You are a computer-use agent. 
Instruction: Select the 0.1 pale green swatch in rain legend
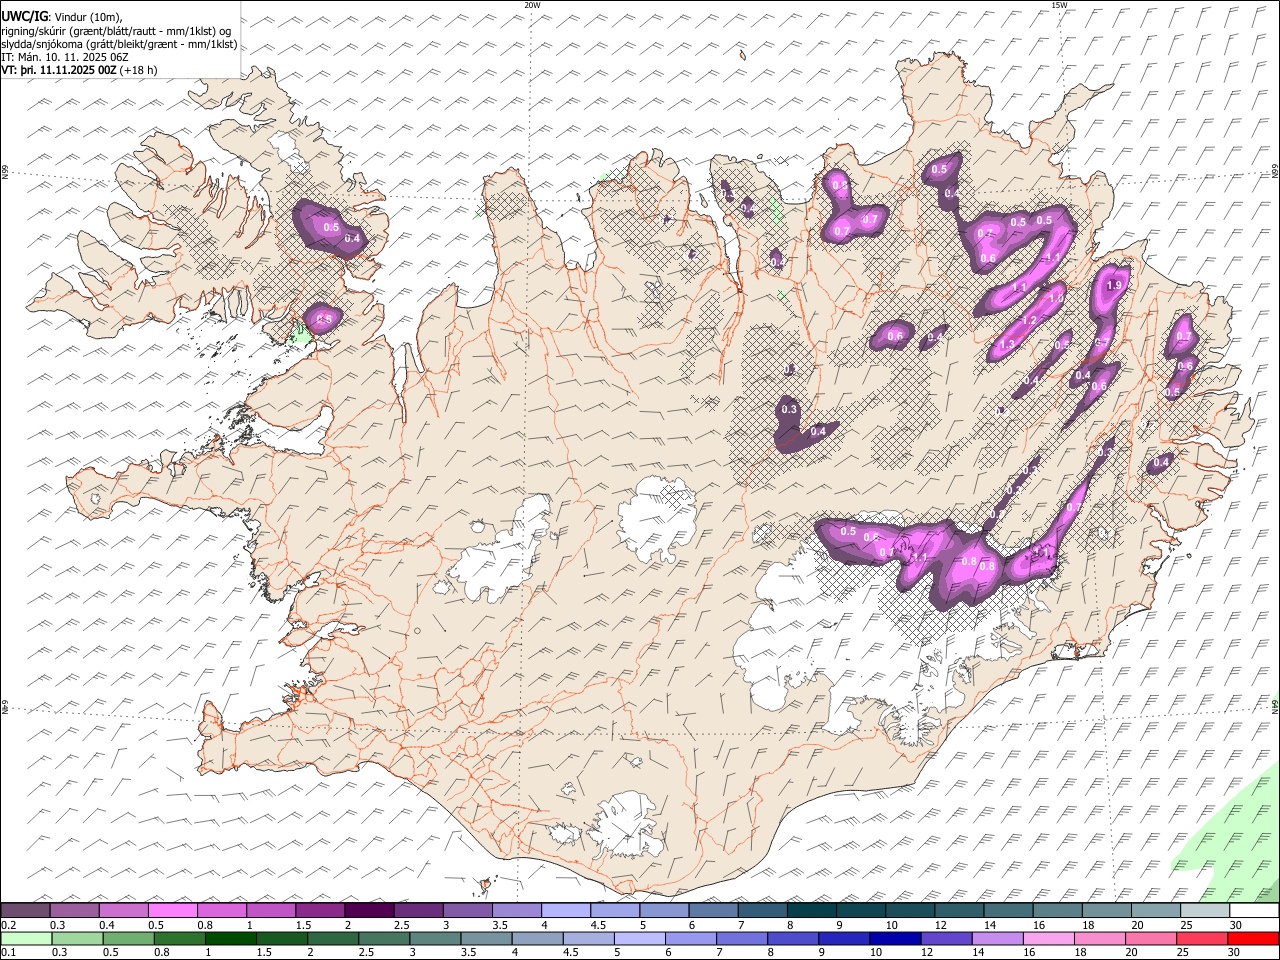pyautogui.click(x=27, y=938)
